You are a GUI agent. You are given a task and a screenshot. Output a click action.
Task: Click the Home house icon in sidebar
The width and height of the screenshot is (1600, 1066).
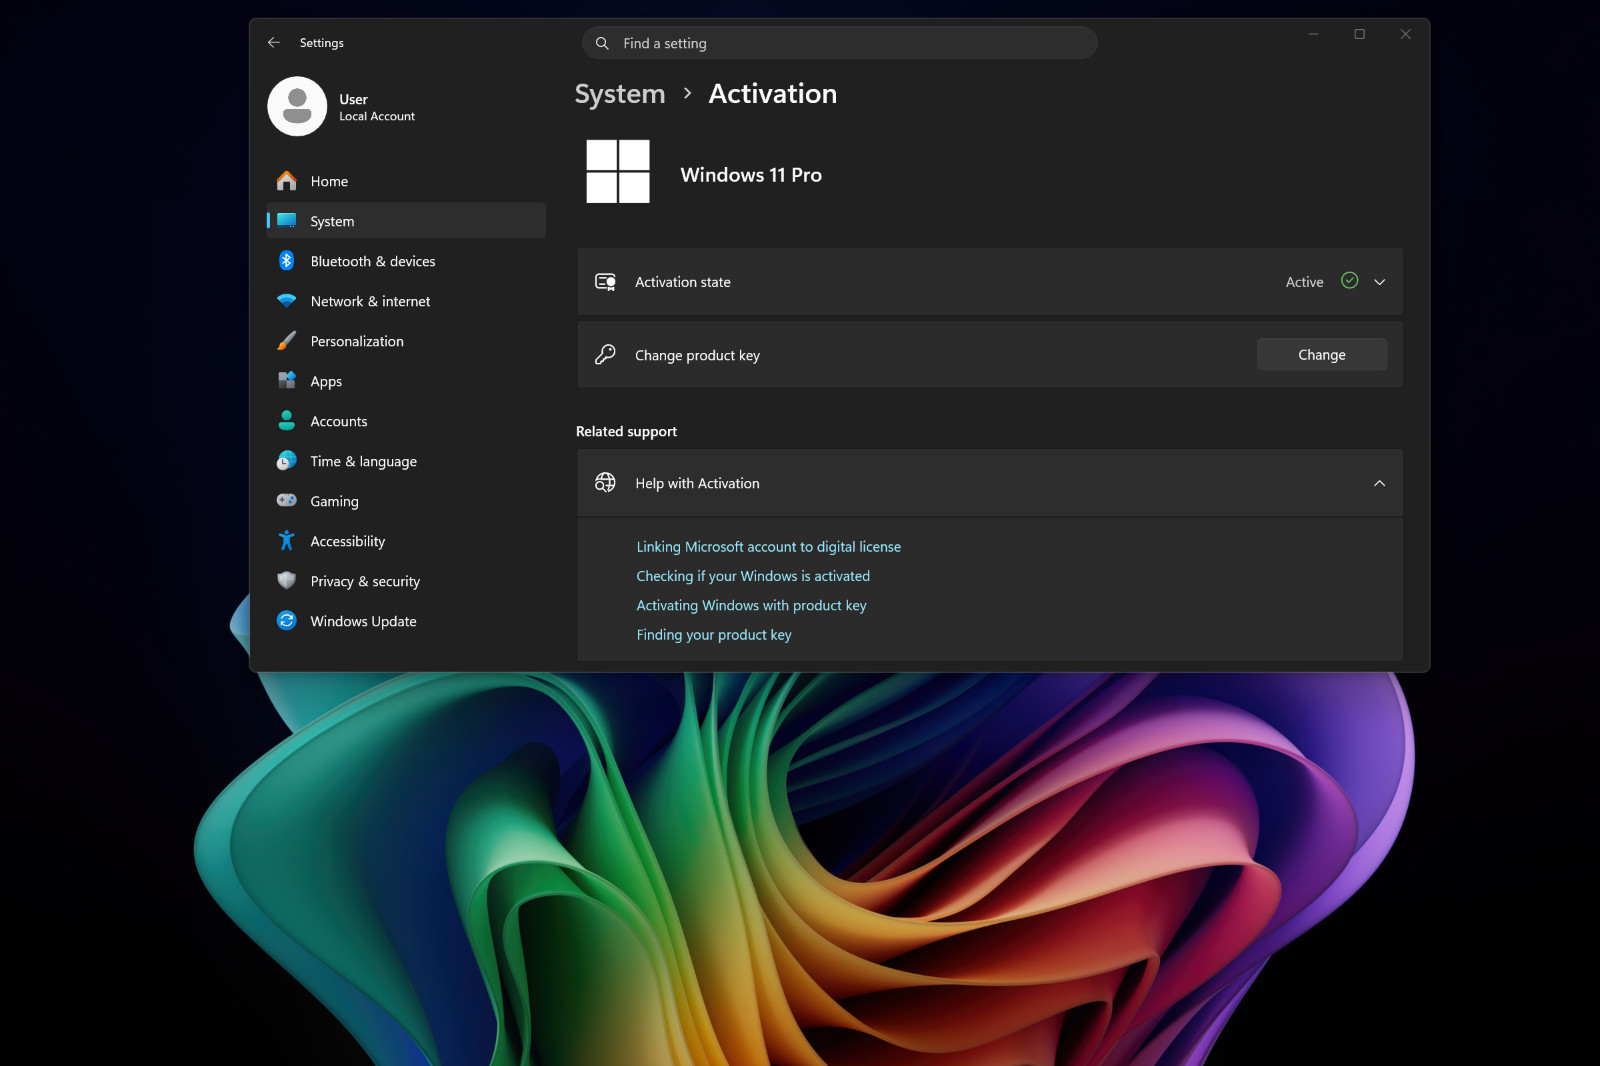287,181
